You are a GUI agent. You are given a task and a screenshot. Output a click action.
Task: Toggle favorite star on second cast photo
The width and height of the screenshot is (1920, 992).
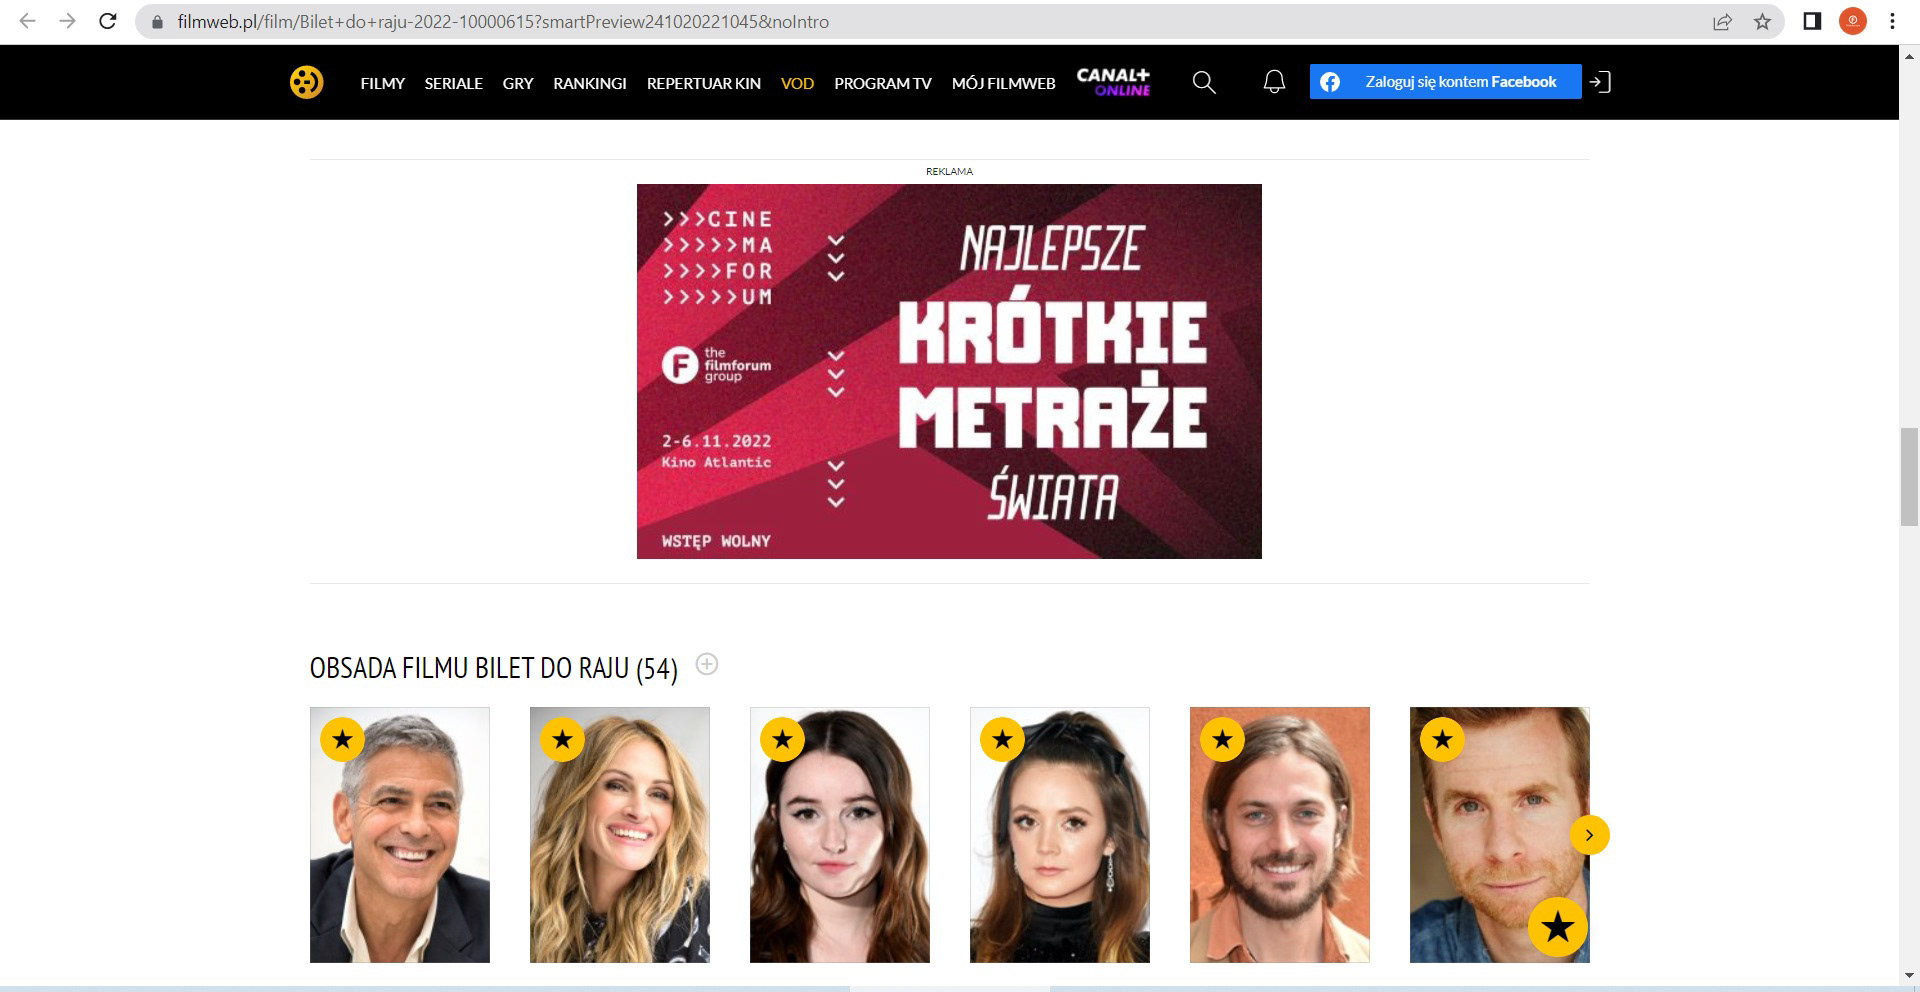pyautogui.click(x=562, y=740)
